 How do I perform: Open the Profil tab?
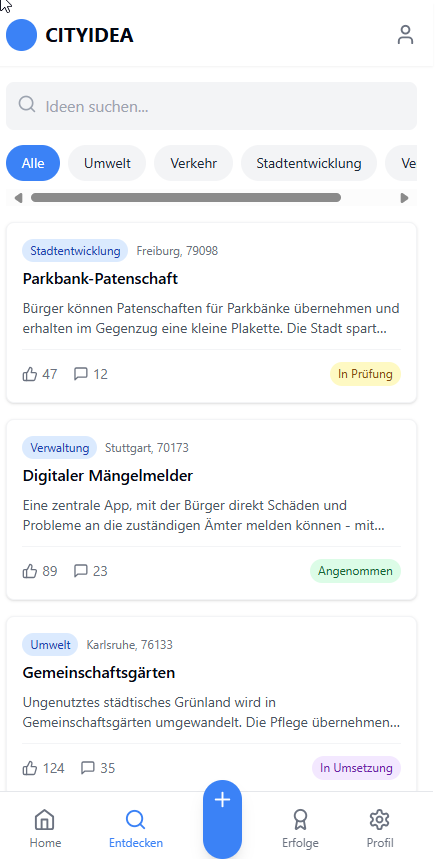click(x=380, y=829)
